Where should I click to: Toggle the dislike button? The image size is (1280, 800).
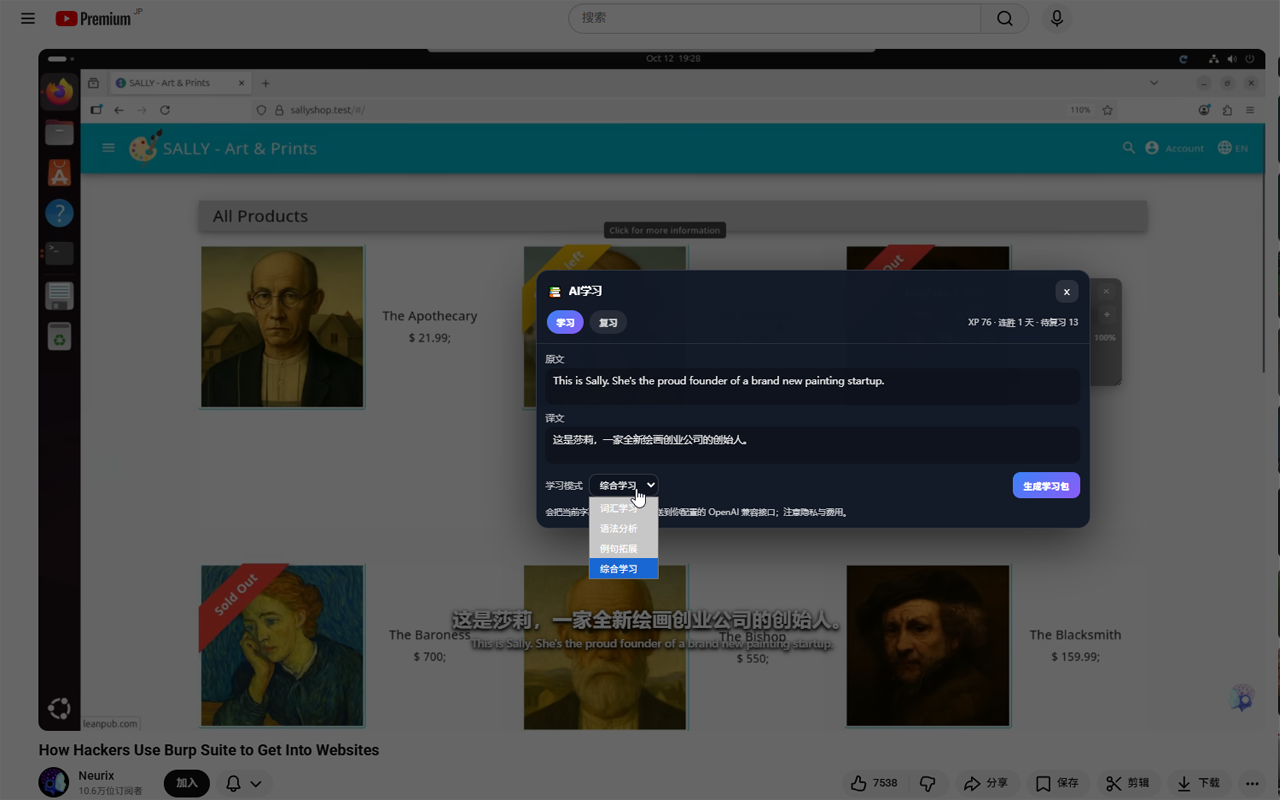click(x=927, y=783)
